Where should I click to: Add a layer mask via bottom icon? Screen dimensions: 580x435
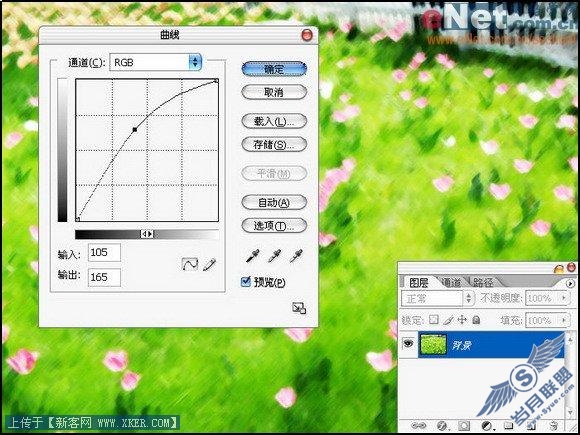tap(463, 425)
